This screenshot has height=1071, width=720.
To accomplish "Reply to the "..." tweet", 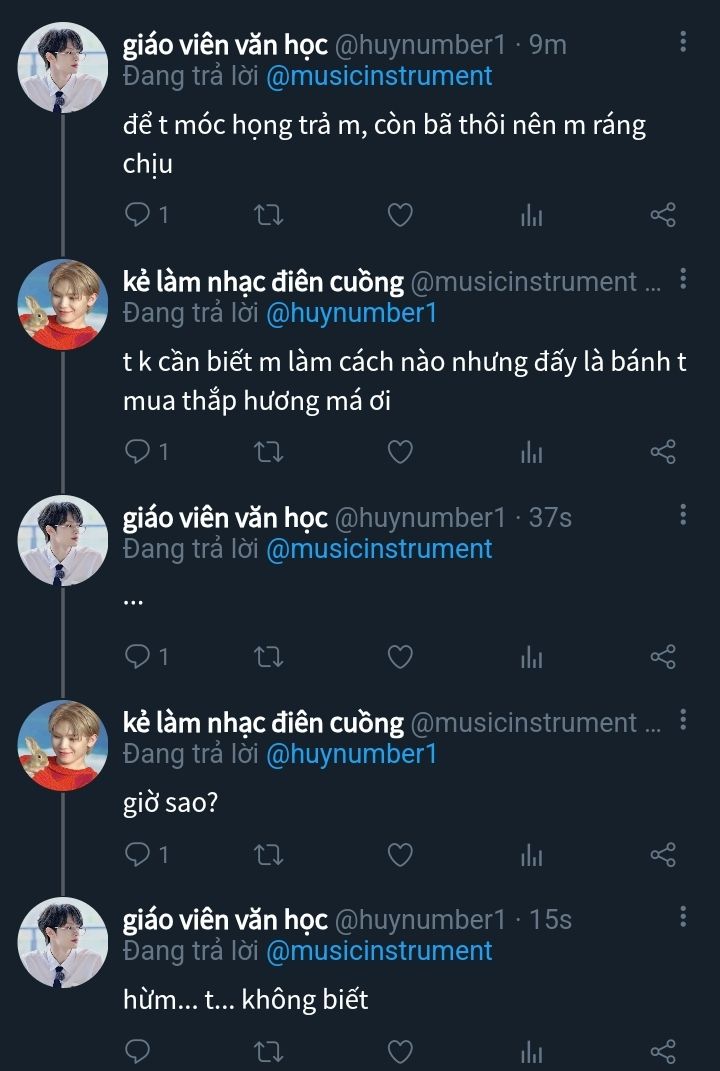I will [139, 656].
